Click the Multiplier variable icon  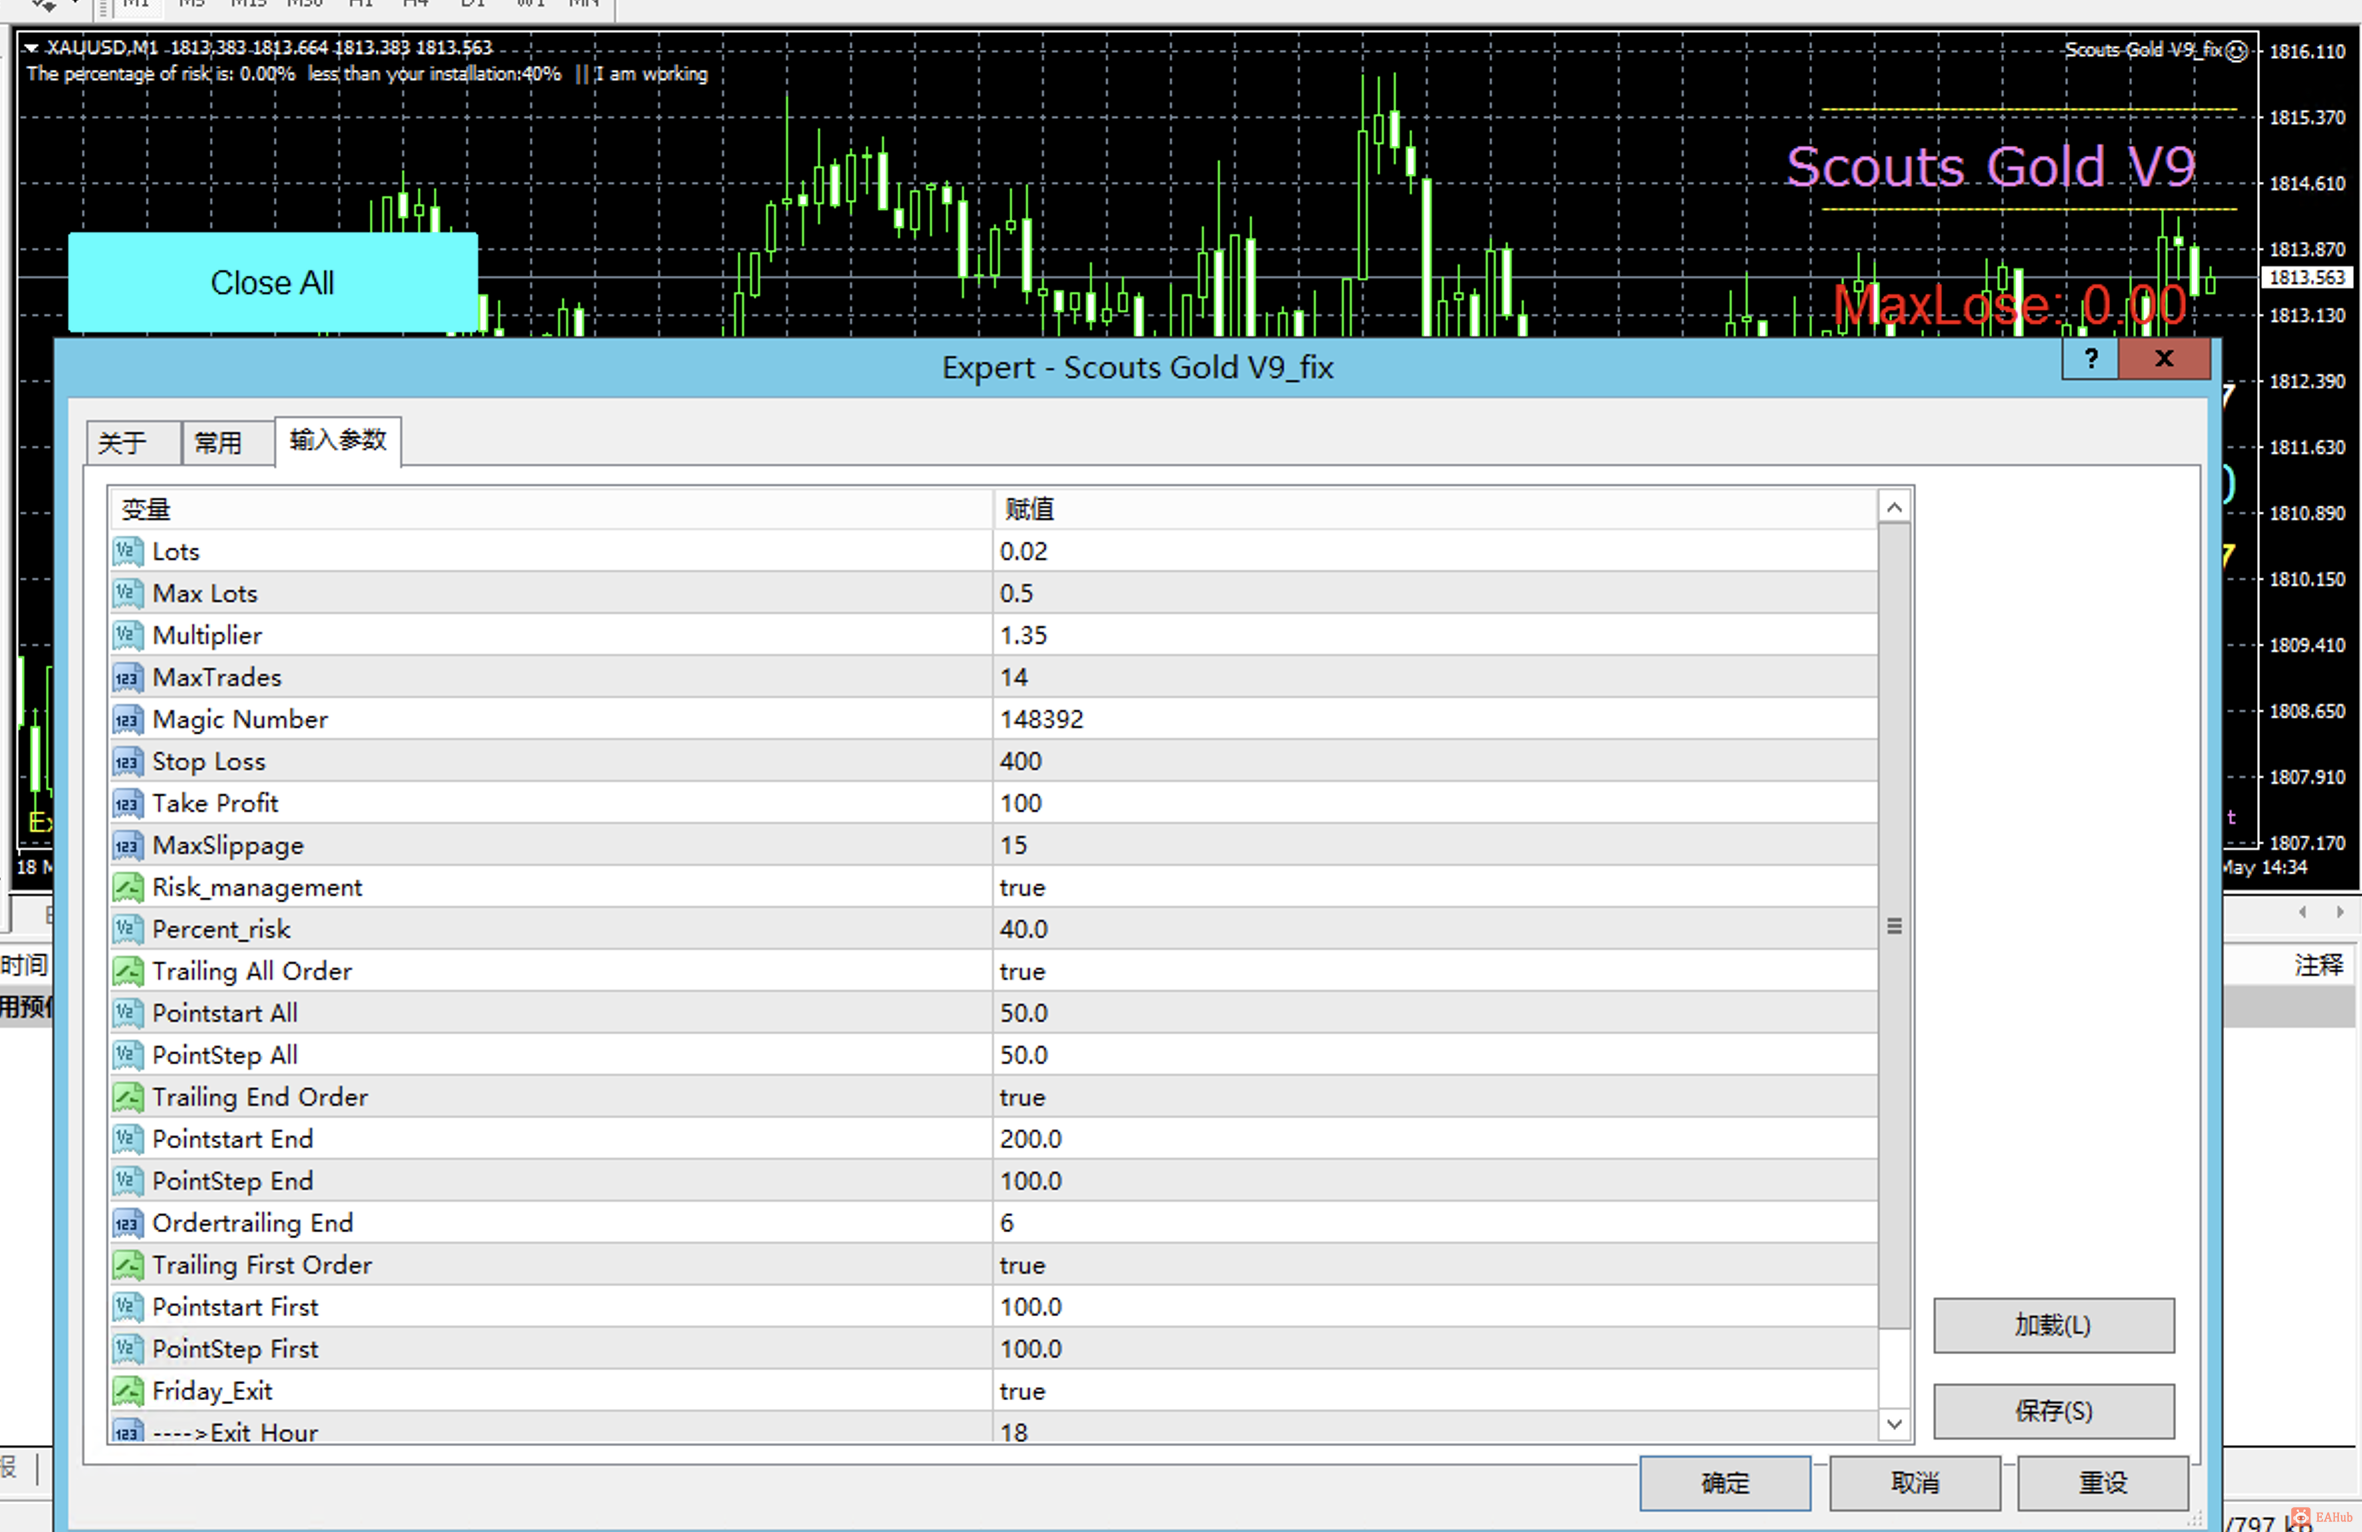128,635
